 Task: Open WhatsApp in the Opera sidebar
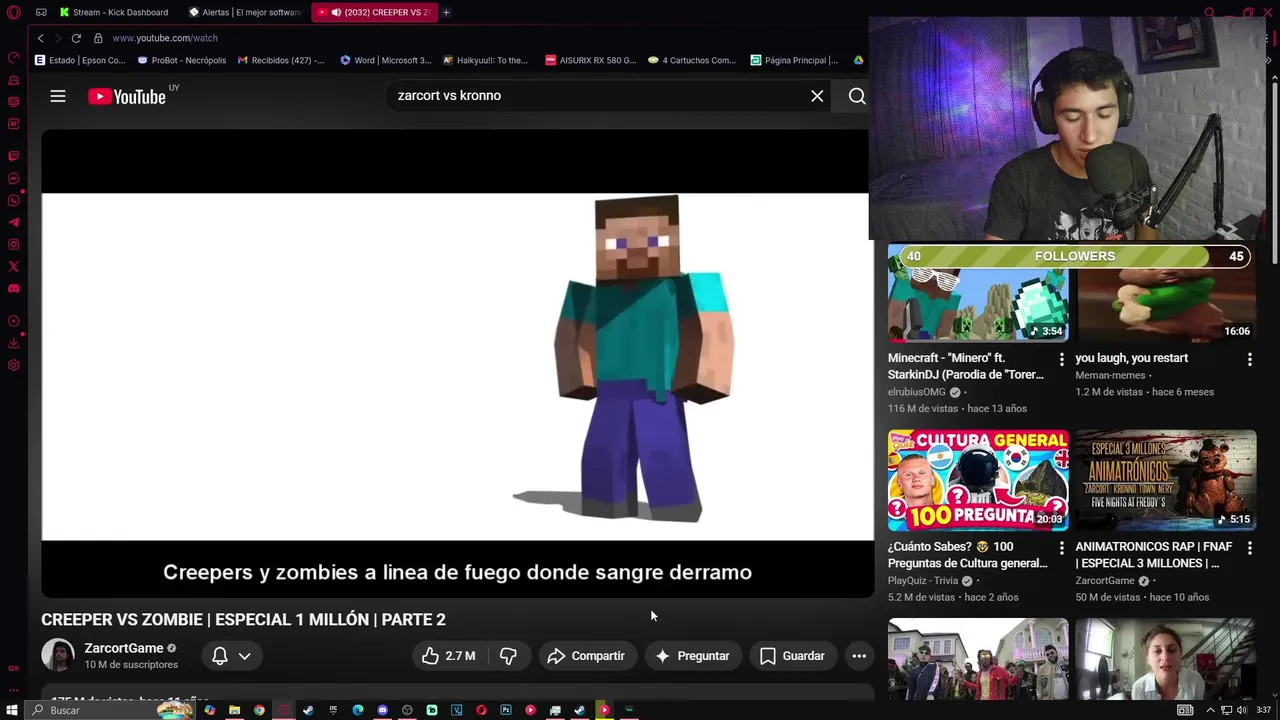point(13,201)
